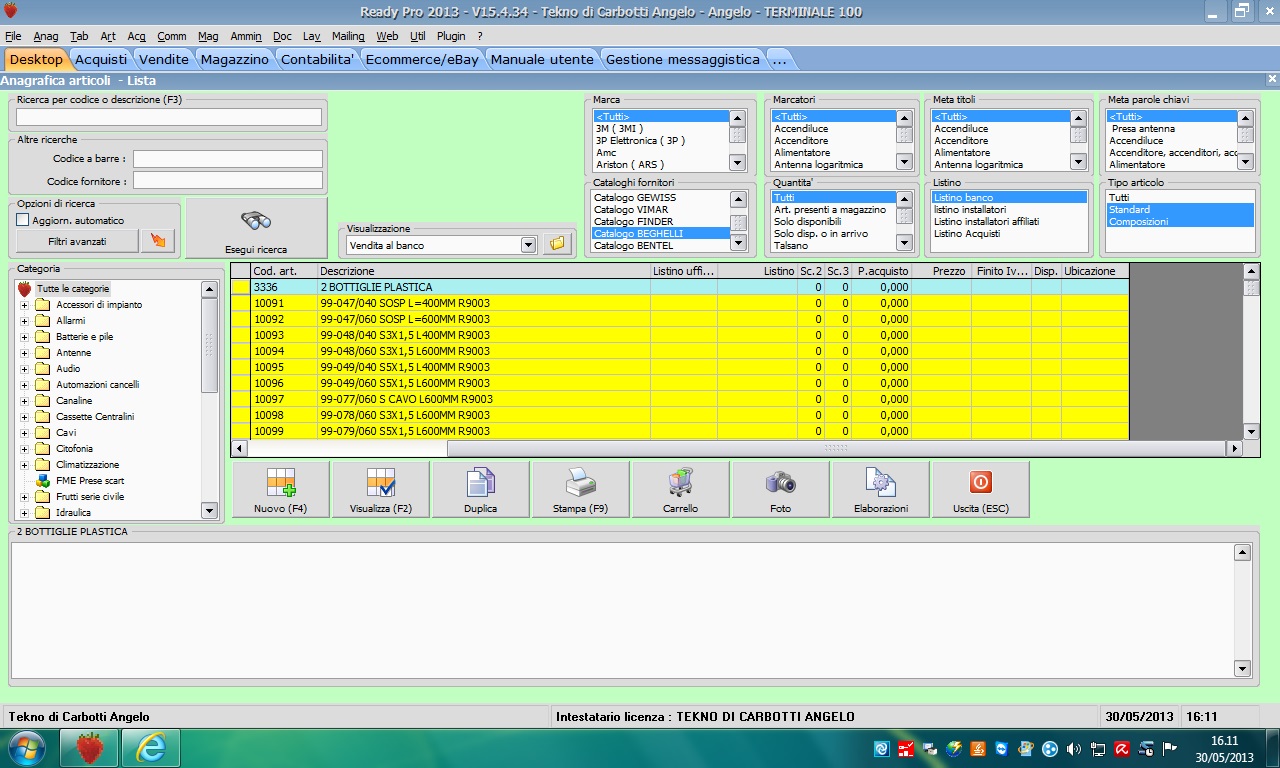Click the Descrizione column header
Viewport: 1280px width, 768px height.
tap(484, 271)
